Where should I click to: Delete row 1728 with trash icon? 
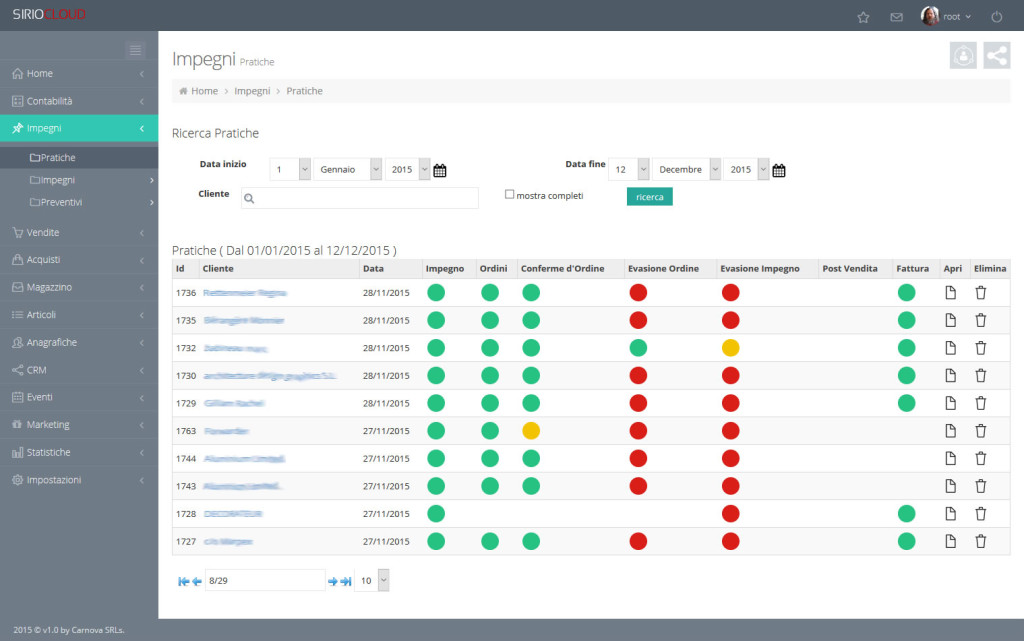coord(980,514)
